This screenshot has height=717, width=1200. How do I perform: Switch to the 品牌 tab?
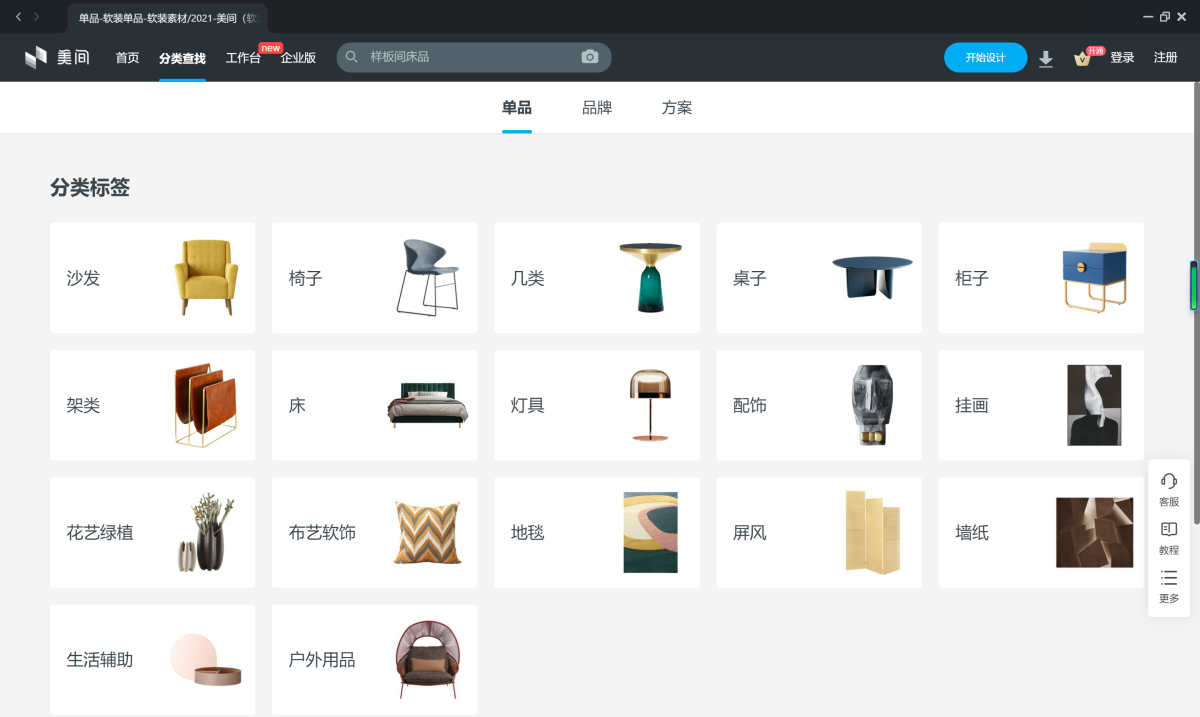pyautogui.click(x=597, y=108)
